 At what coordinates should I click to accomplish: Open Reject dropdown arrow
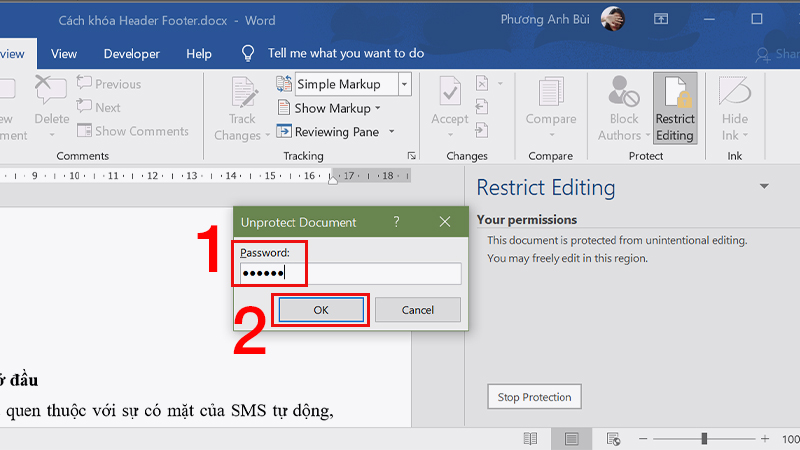point(500,83)
